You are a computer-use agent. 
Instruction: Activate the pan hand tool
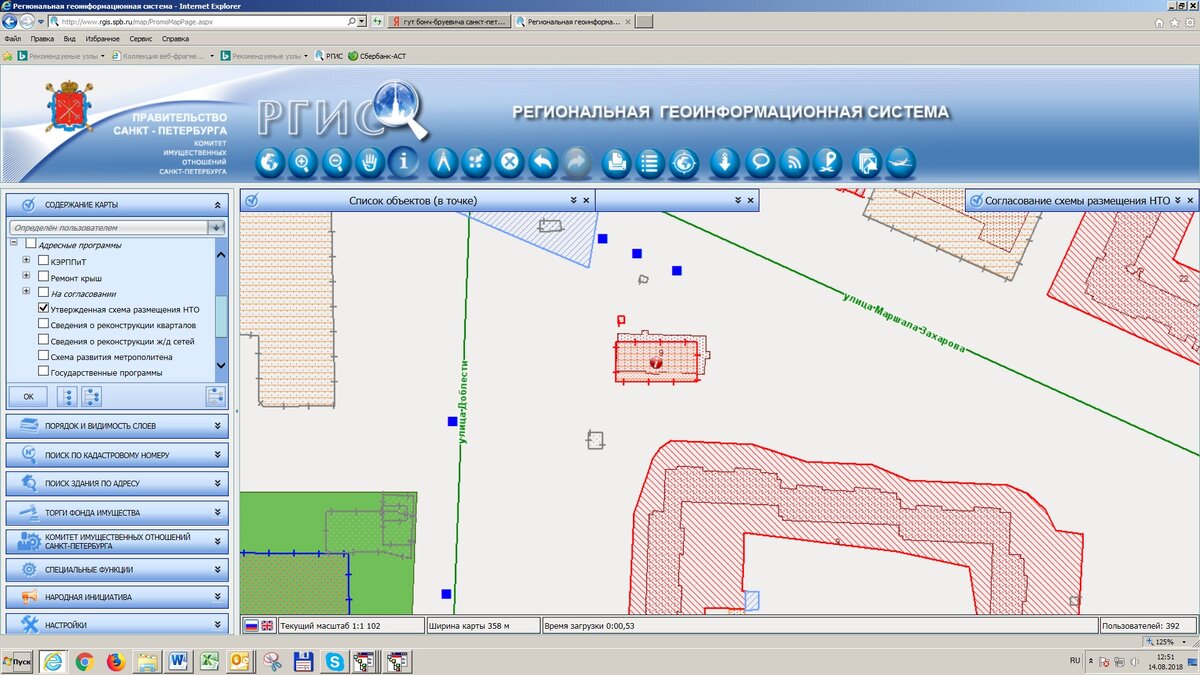click(371, 161)
